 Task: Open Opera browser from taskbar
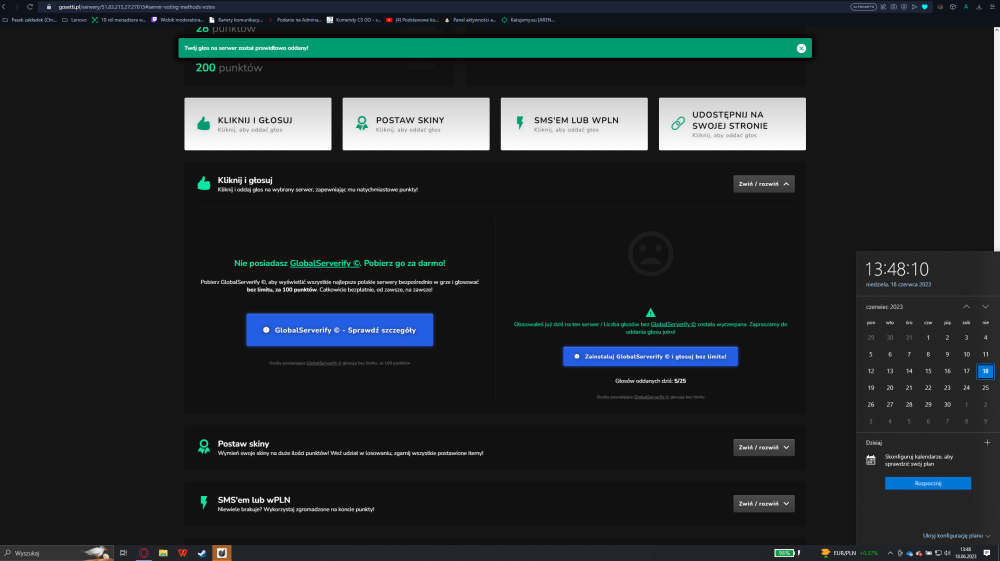click(x=143, y=553)
